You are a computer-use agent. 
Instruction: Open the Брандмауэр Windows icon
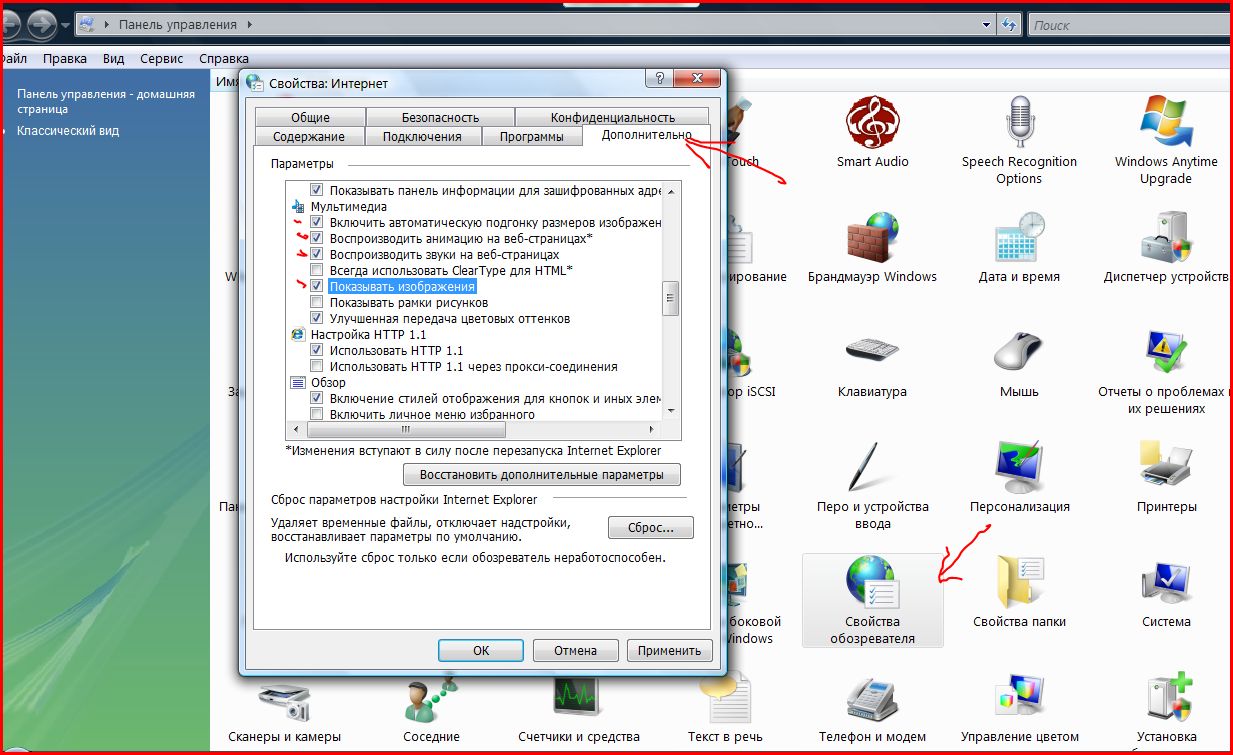(x=872, y=248)
